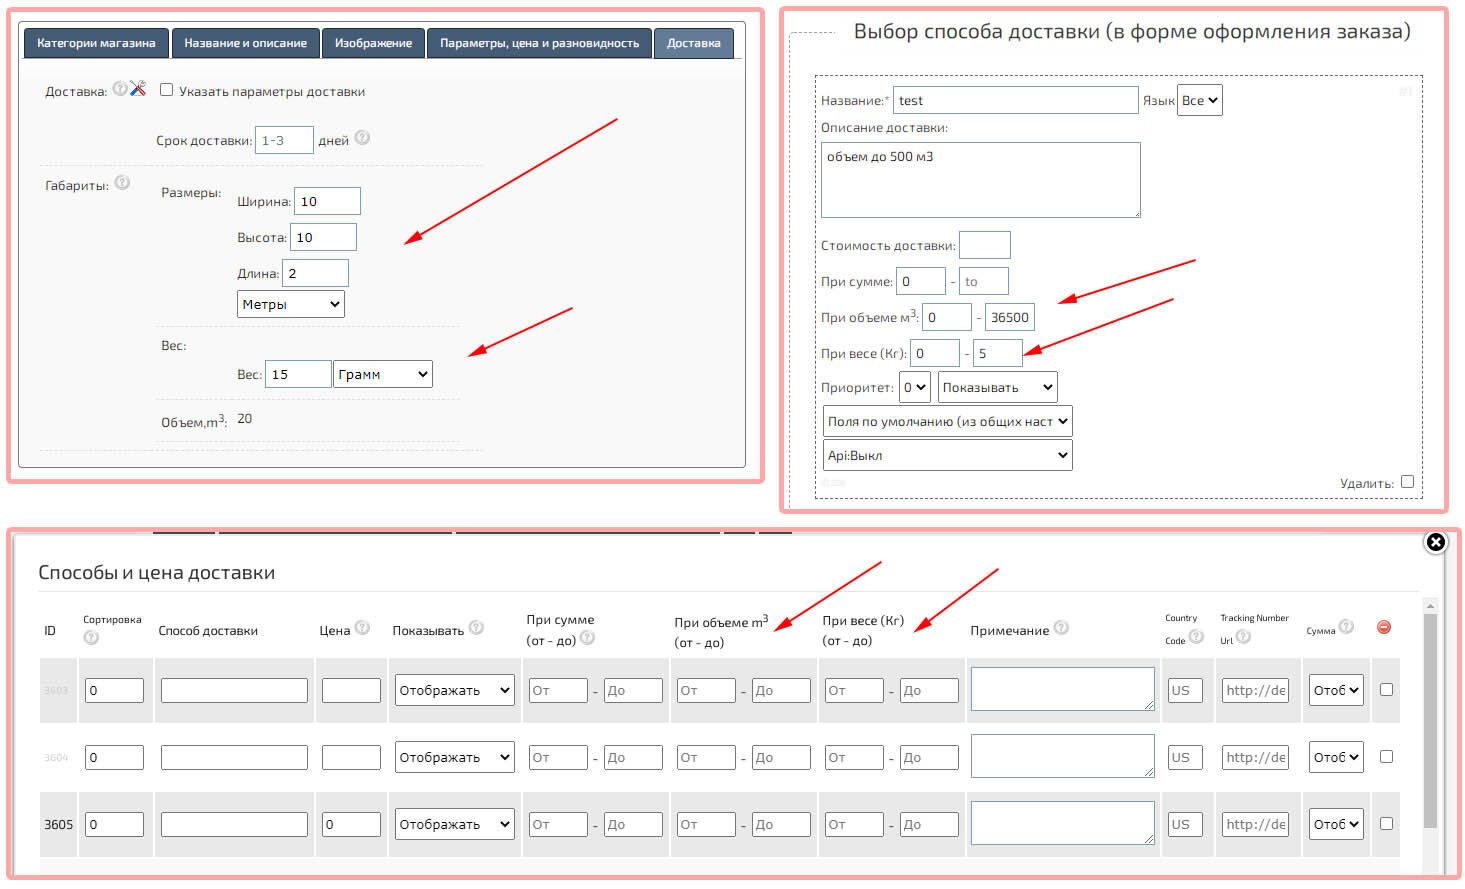
Task: Tick the Удалить checkbox
Action: 1407,482
